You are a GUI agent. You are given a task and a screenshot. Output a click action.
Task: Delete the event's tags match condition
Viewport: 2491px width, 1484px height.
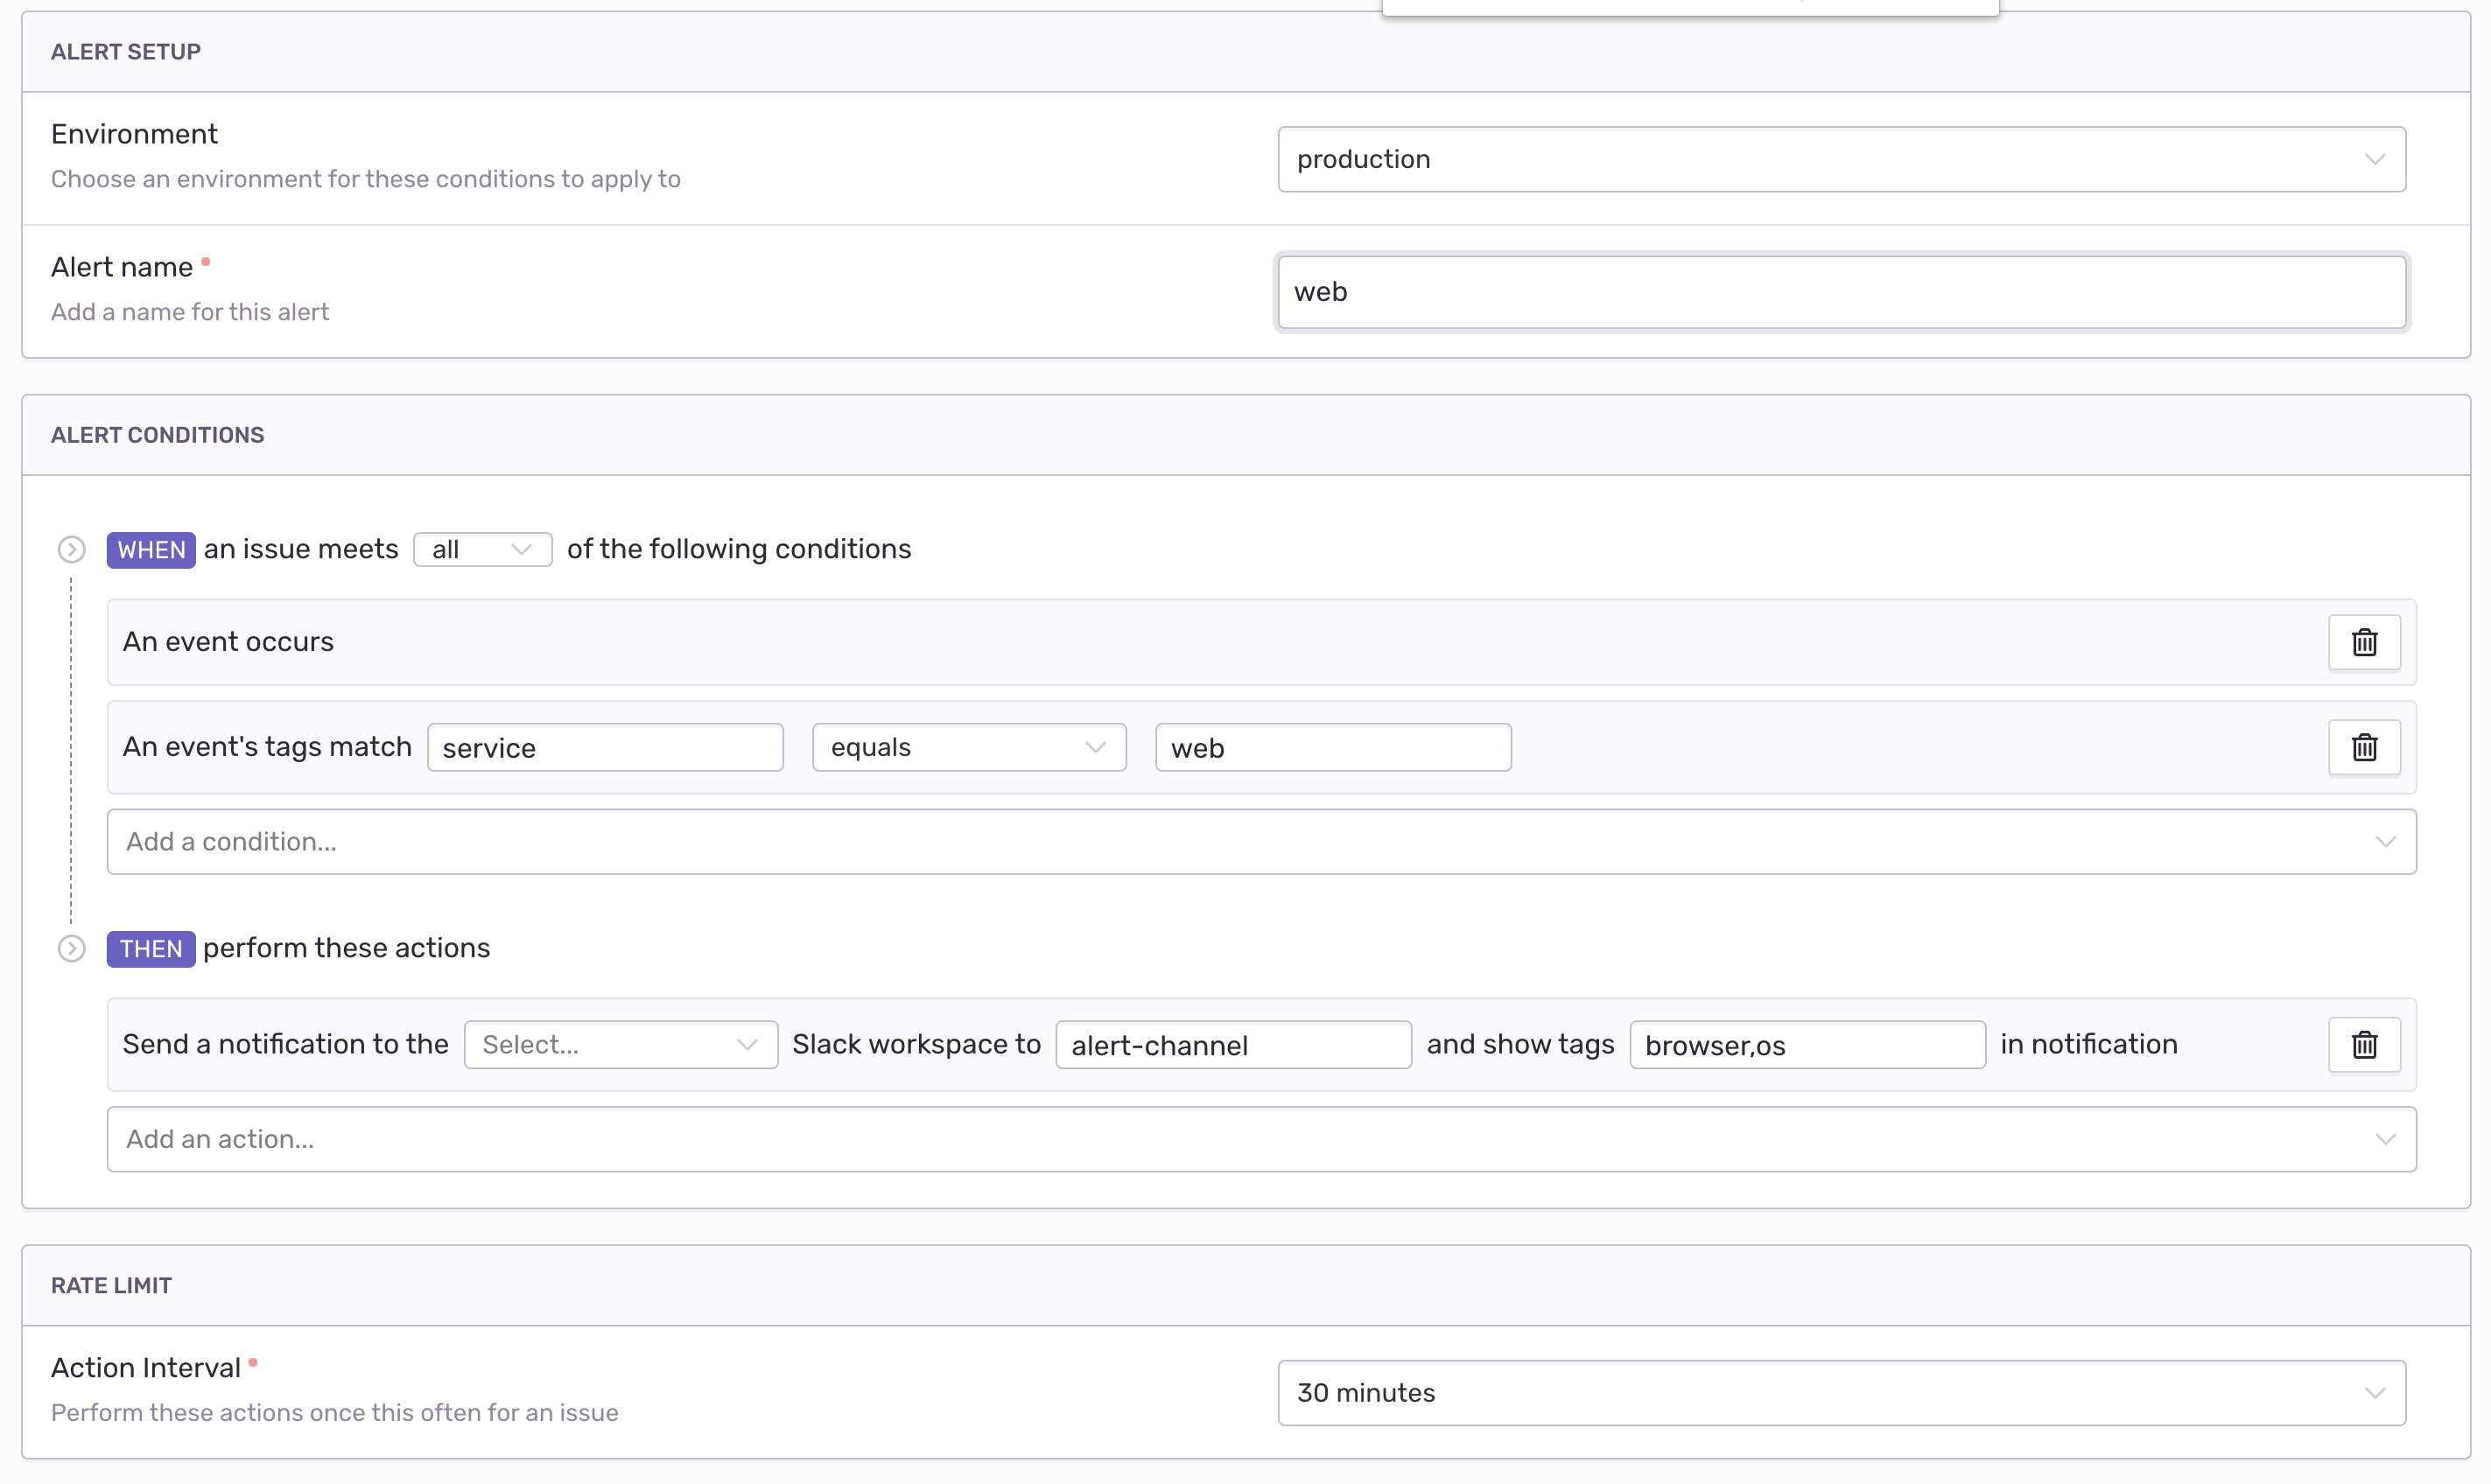point(2363,747)
